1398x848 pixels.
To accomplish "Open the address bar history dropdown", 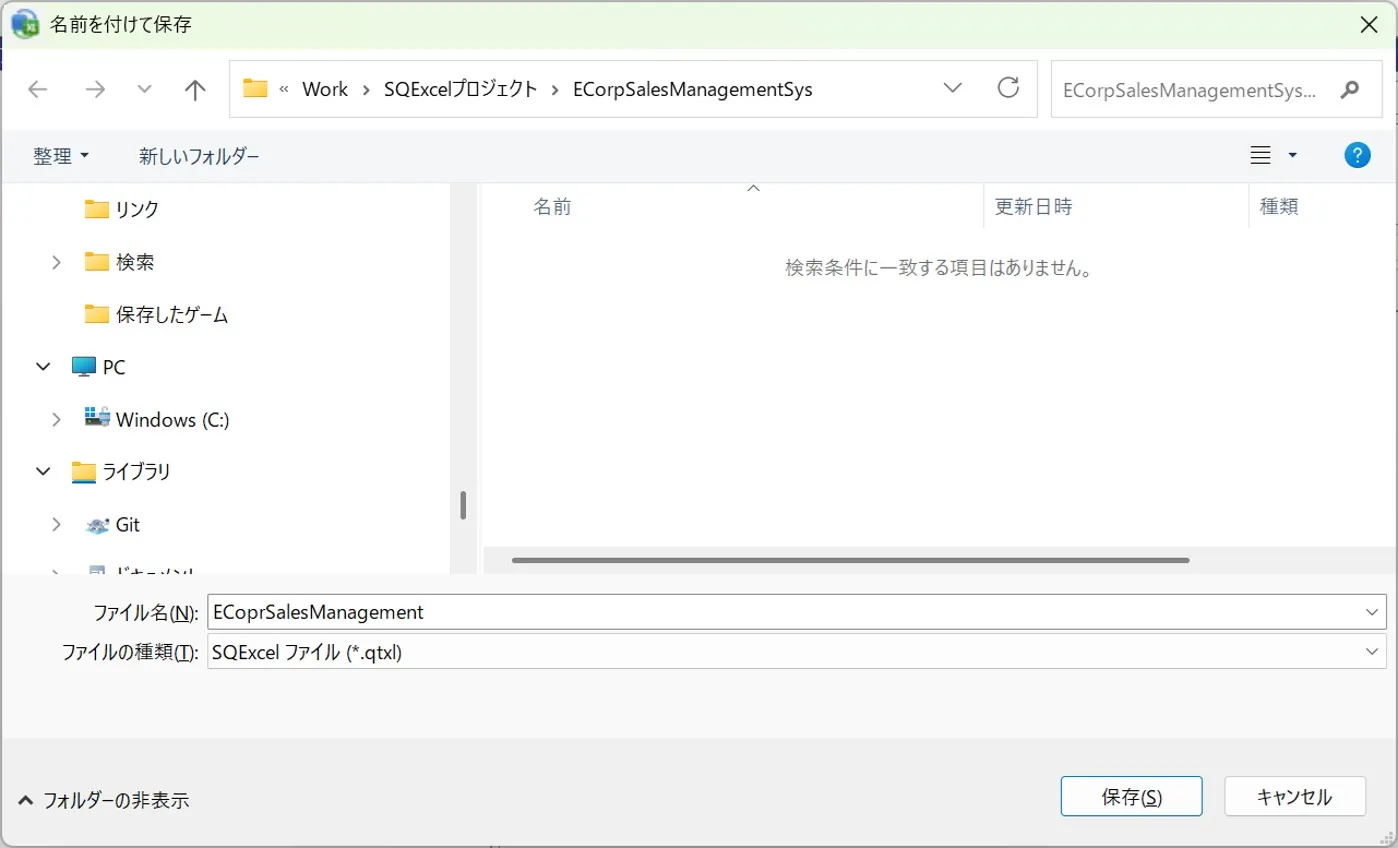I will click(953, 89).
